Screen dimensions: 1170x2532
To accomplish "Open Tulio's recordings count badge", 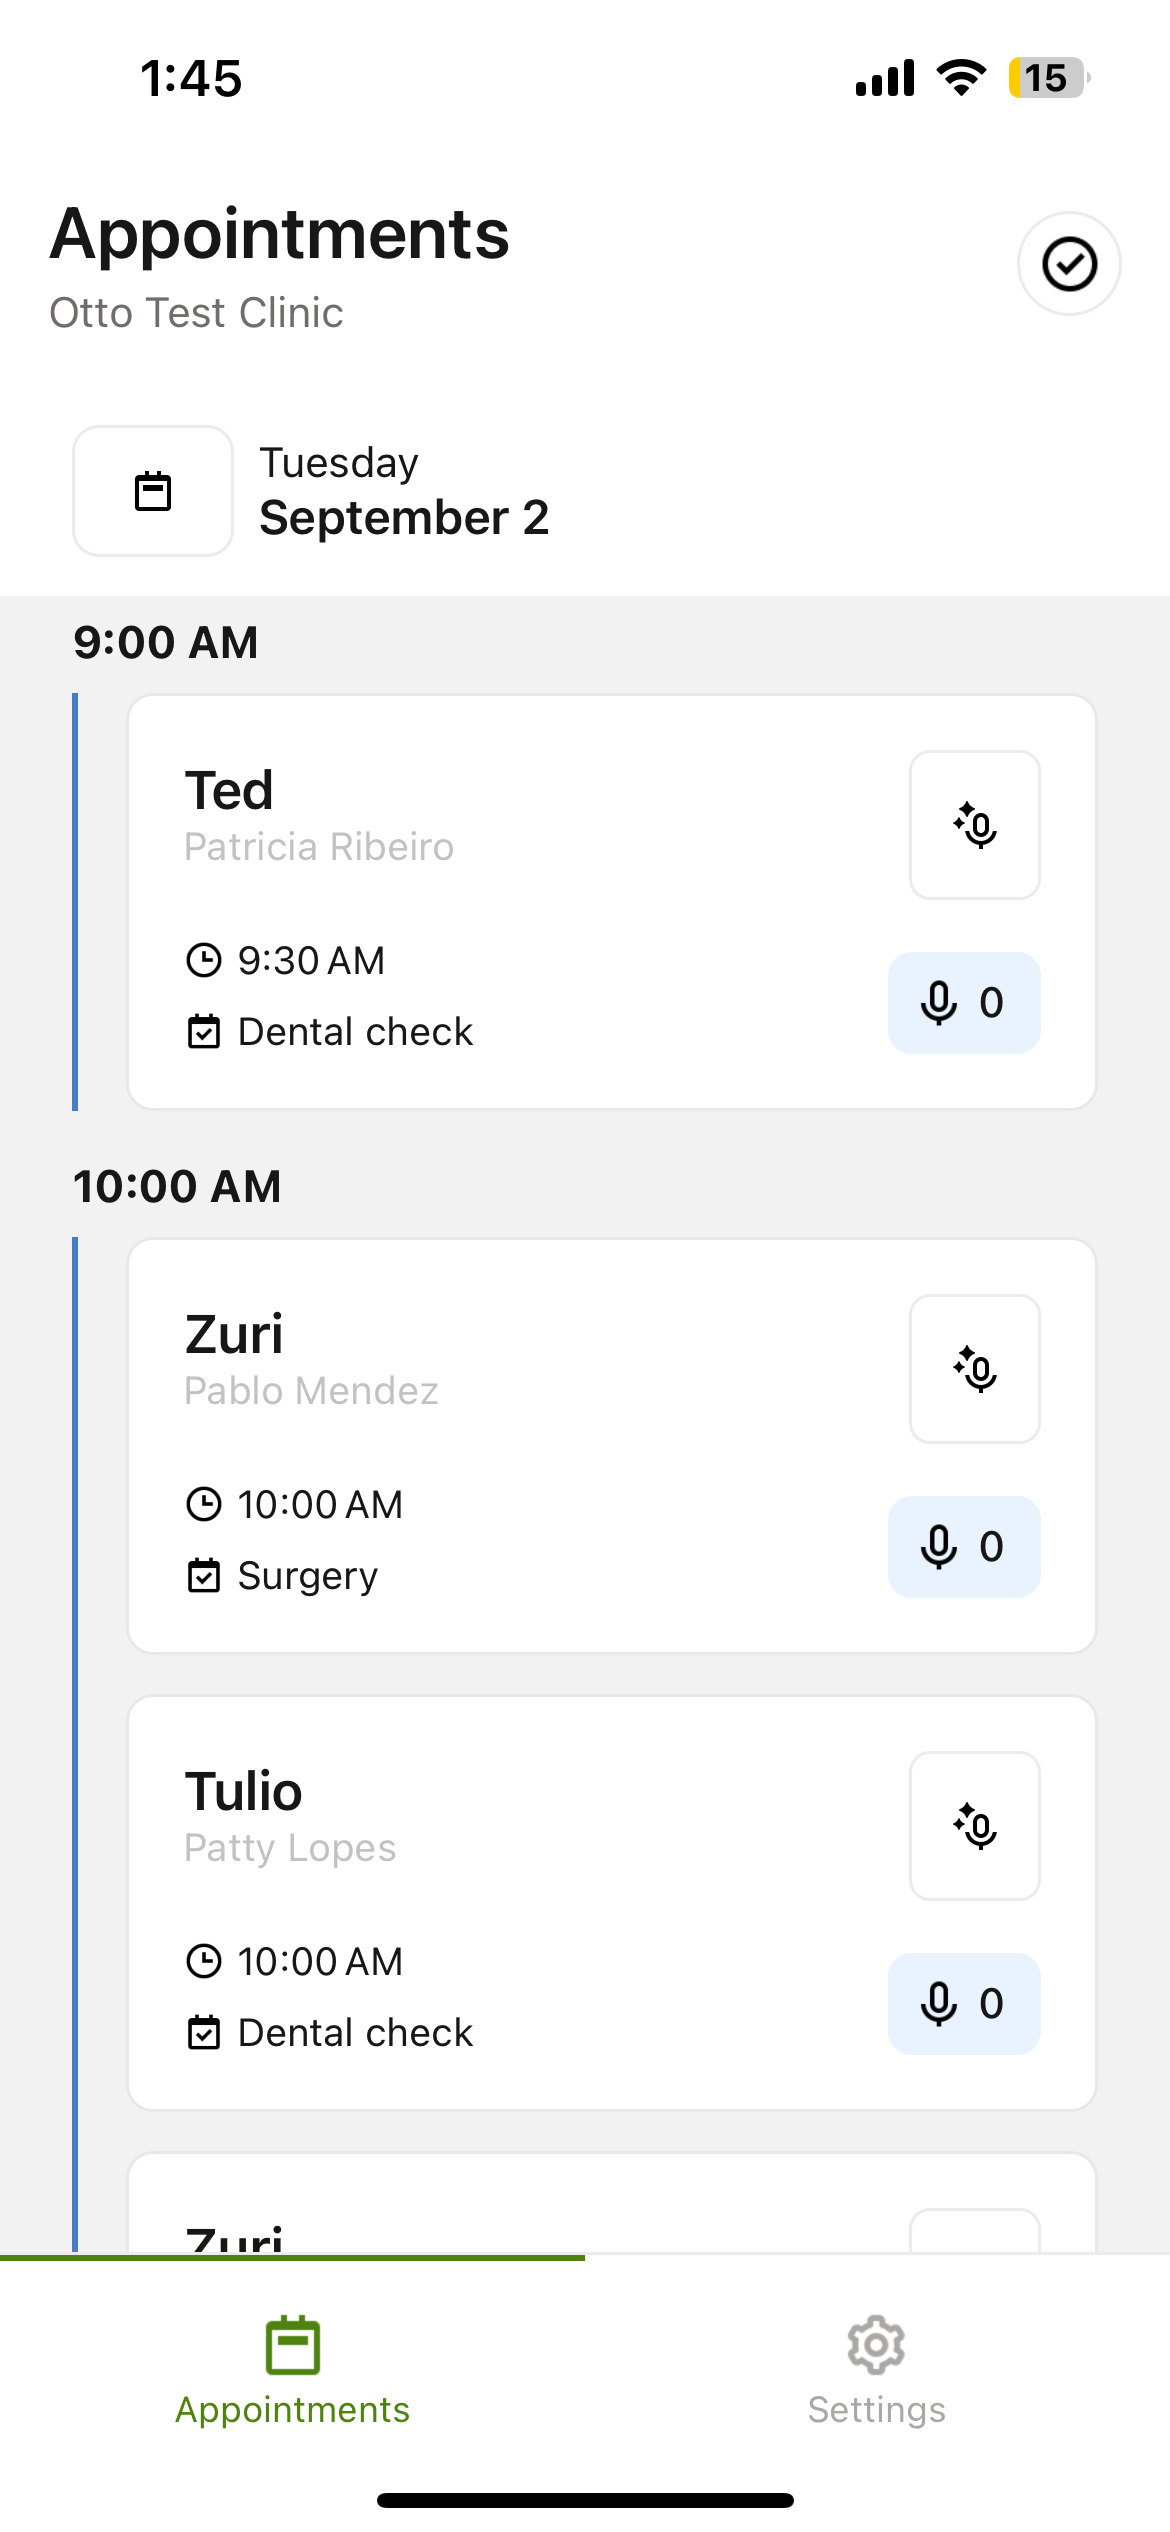I will coord(963,2004).
